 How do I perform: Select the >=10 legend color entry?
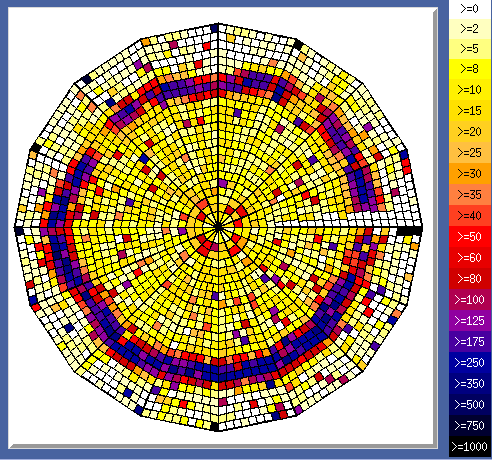point(470,90)
